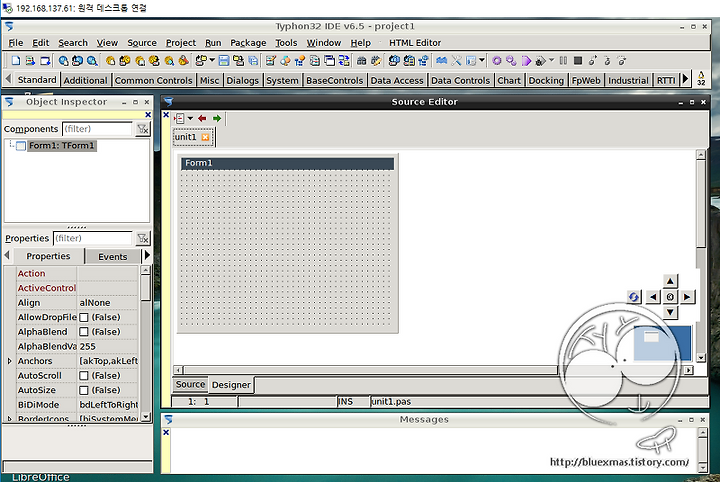The width and height of the screenshot is (720, 482).
Task: Click the Step Into debug icon
Action: (593, 61)
